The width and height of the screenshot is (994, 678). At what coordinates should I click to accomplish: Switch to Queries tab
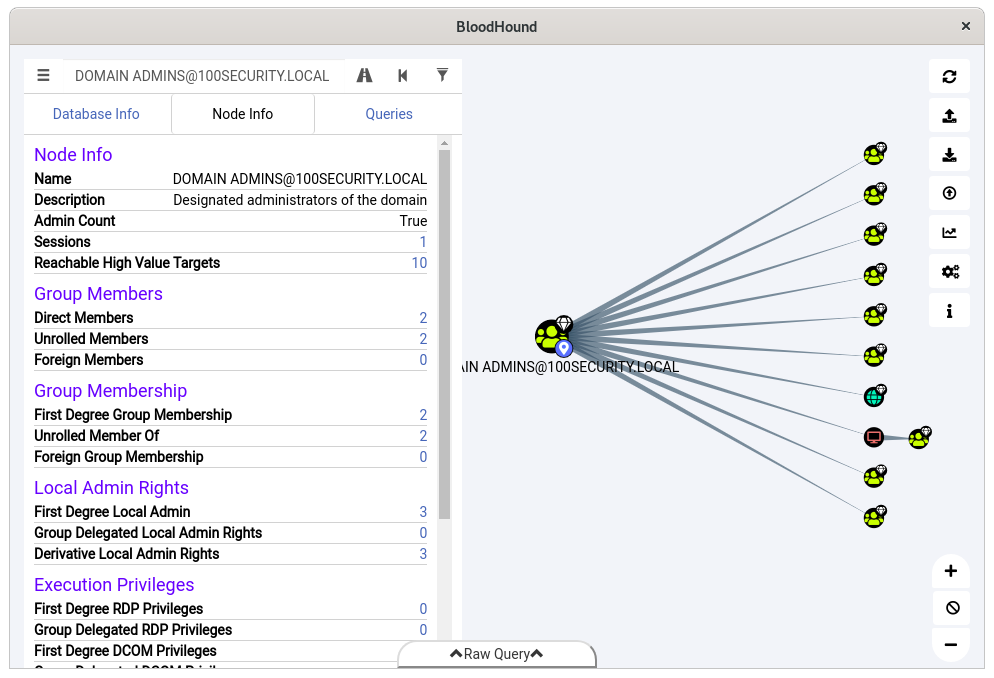[389, 114]
